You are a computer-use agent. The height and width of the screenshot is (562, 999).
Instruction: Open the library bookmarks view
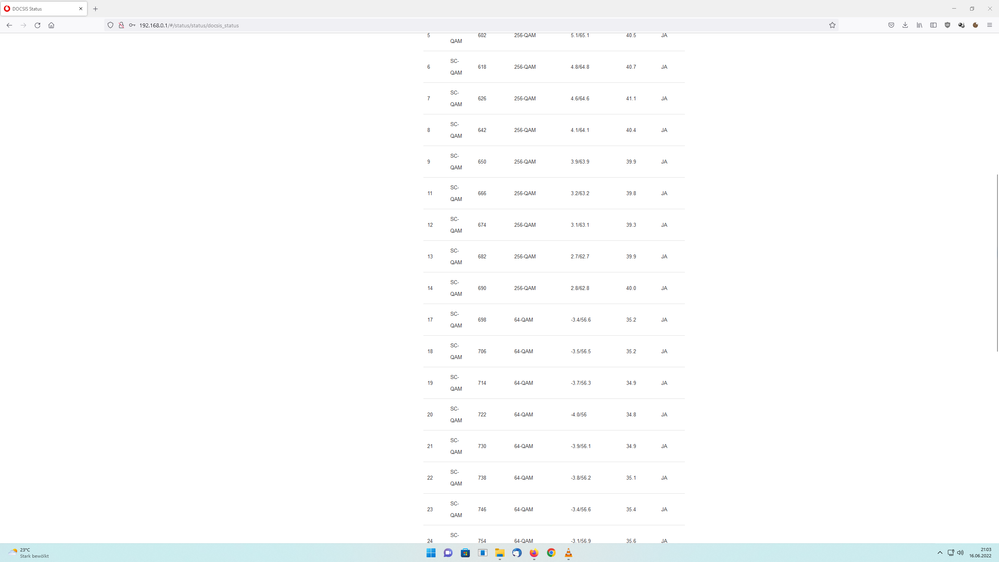click(x=919, y=25)
